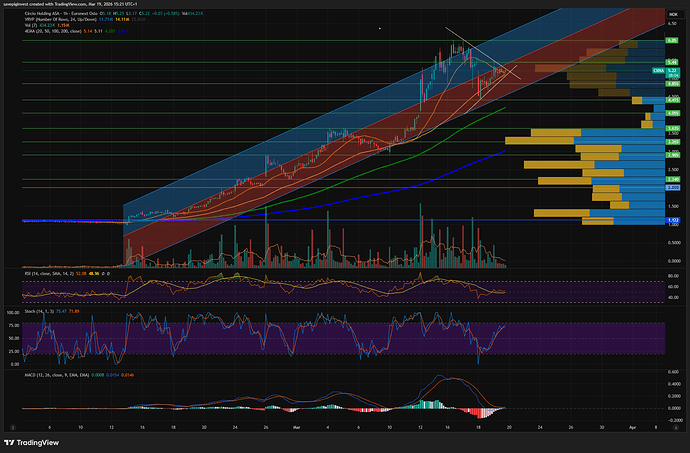Click the 6.09 green price level label
This screenshot has width=690, height=453.
[672, 40]
